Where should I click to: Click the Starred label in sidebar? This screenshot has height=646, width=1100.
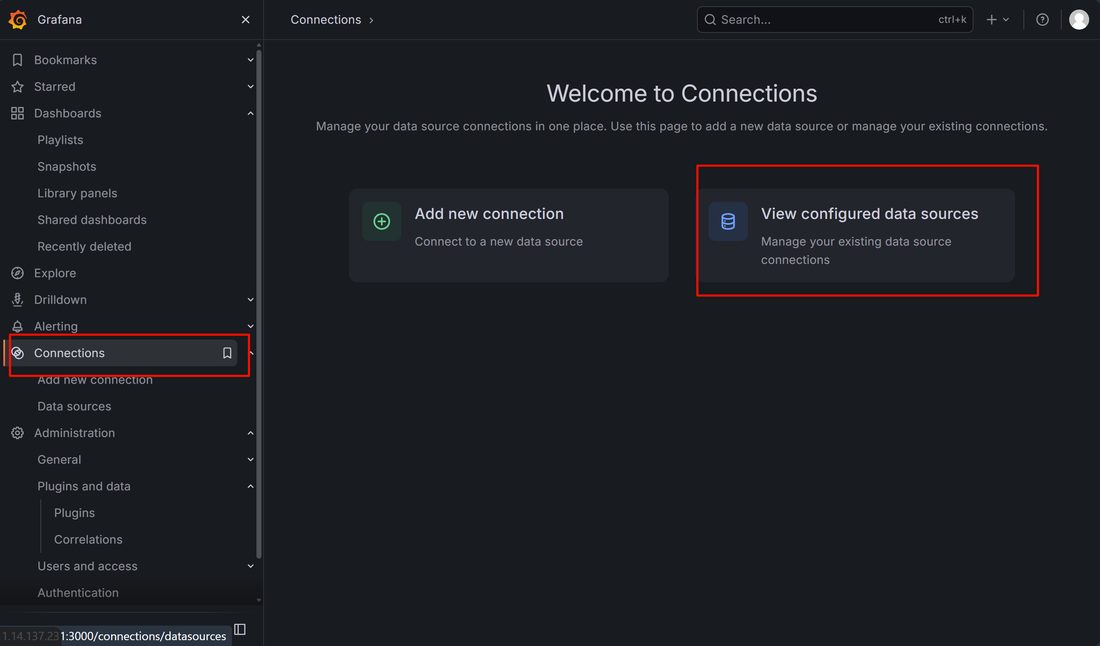[55, 87]
